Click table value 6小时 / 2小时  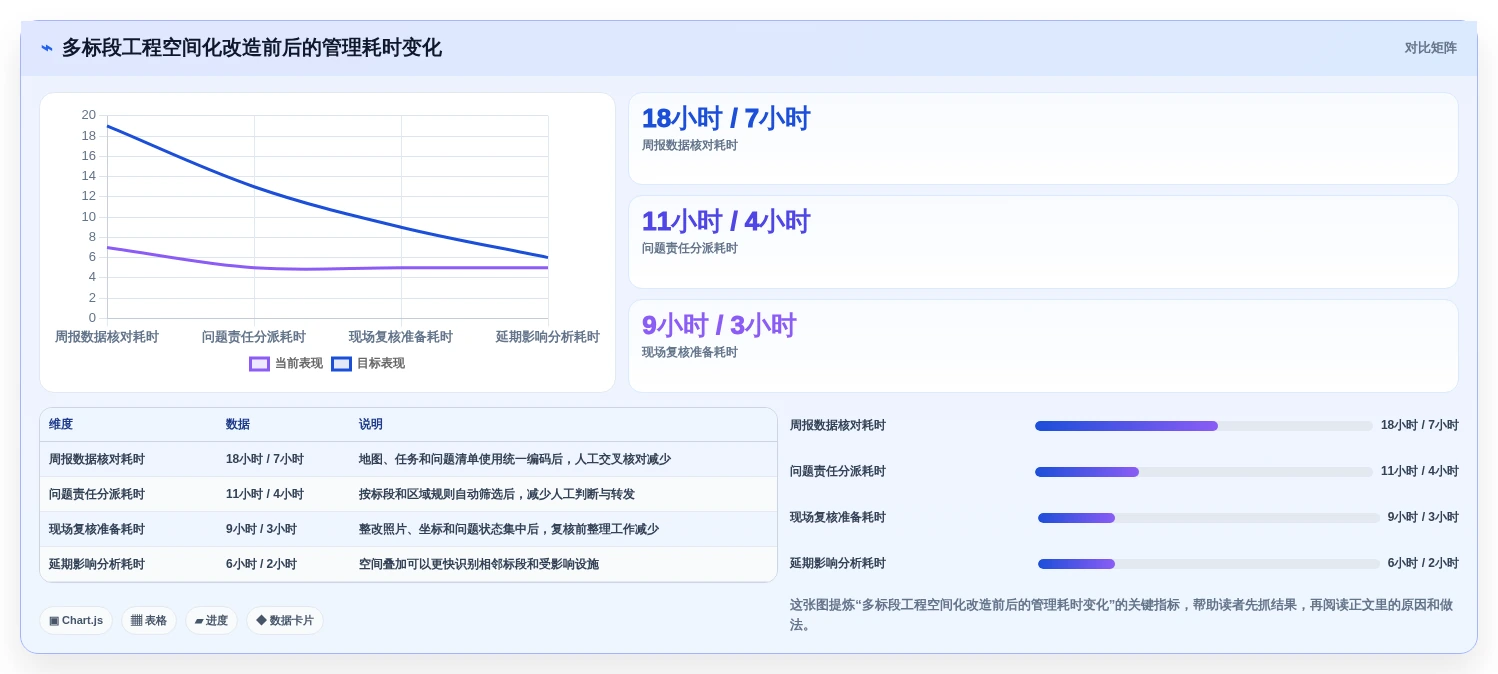(x=261, y=565)
